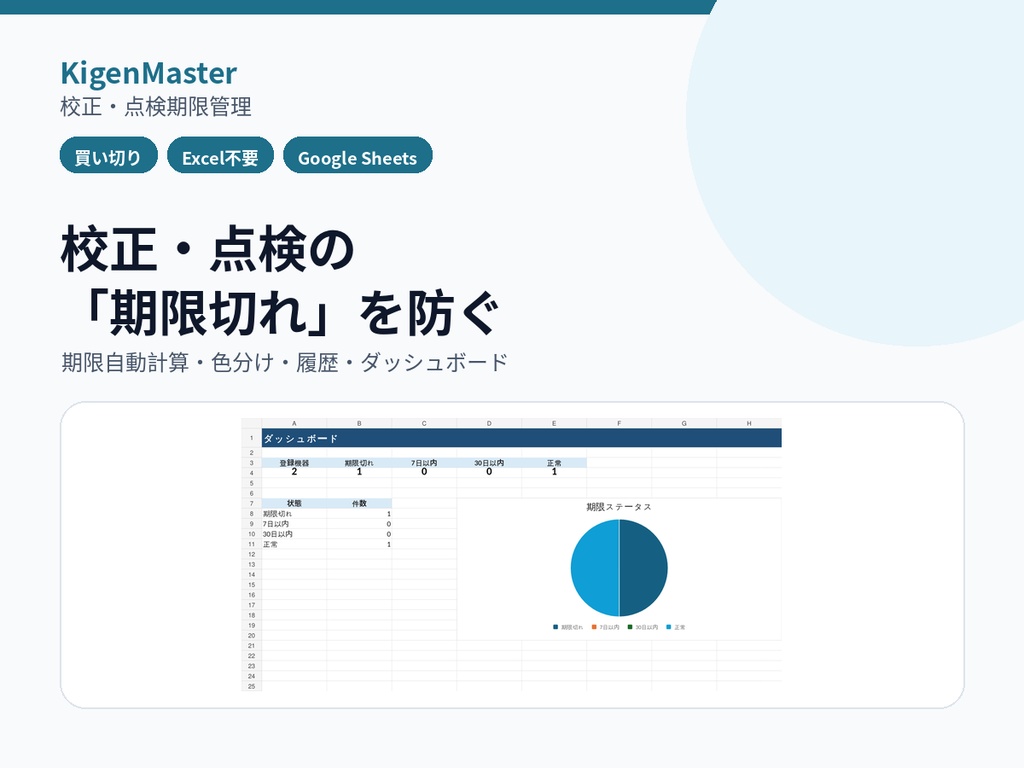Image resolution: width=1024 pixels, height=768 pixels.
Task: Click the value 0 under 7日以内 in row 4
Action: [424, 472]
